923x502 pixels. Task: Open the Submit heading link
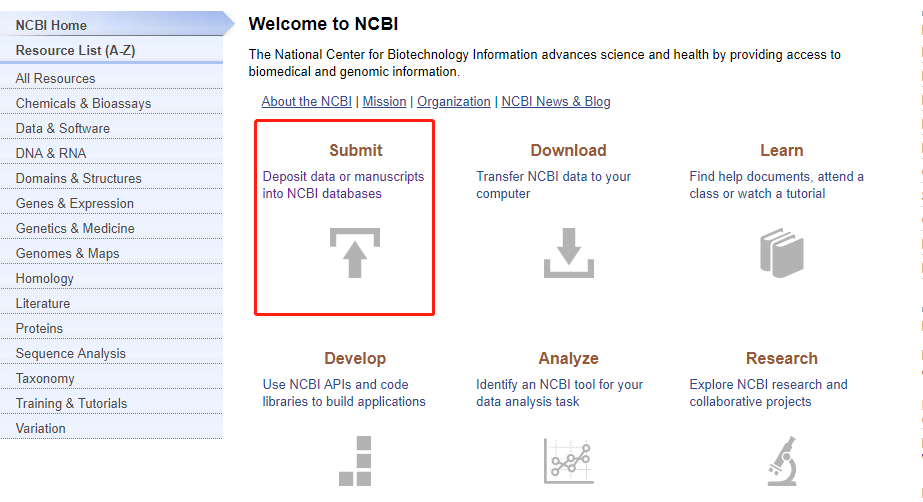click(x=356, y=150)
